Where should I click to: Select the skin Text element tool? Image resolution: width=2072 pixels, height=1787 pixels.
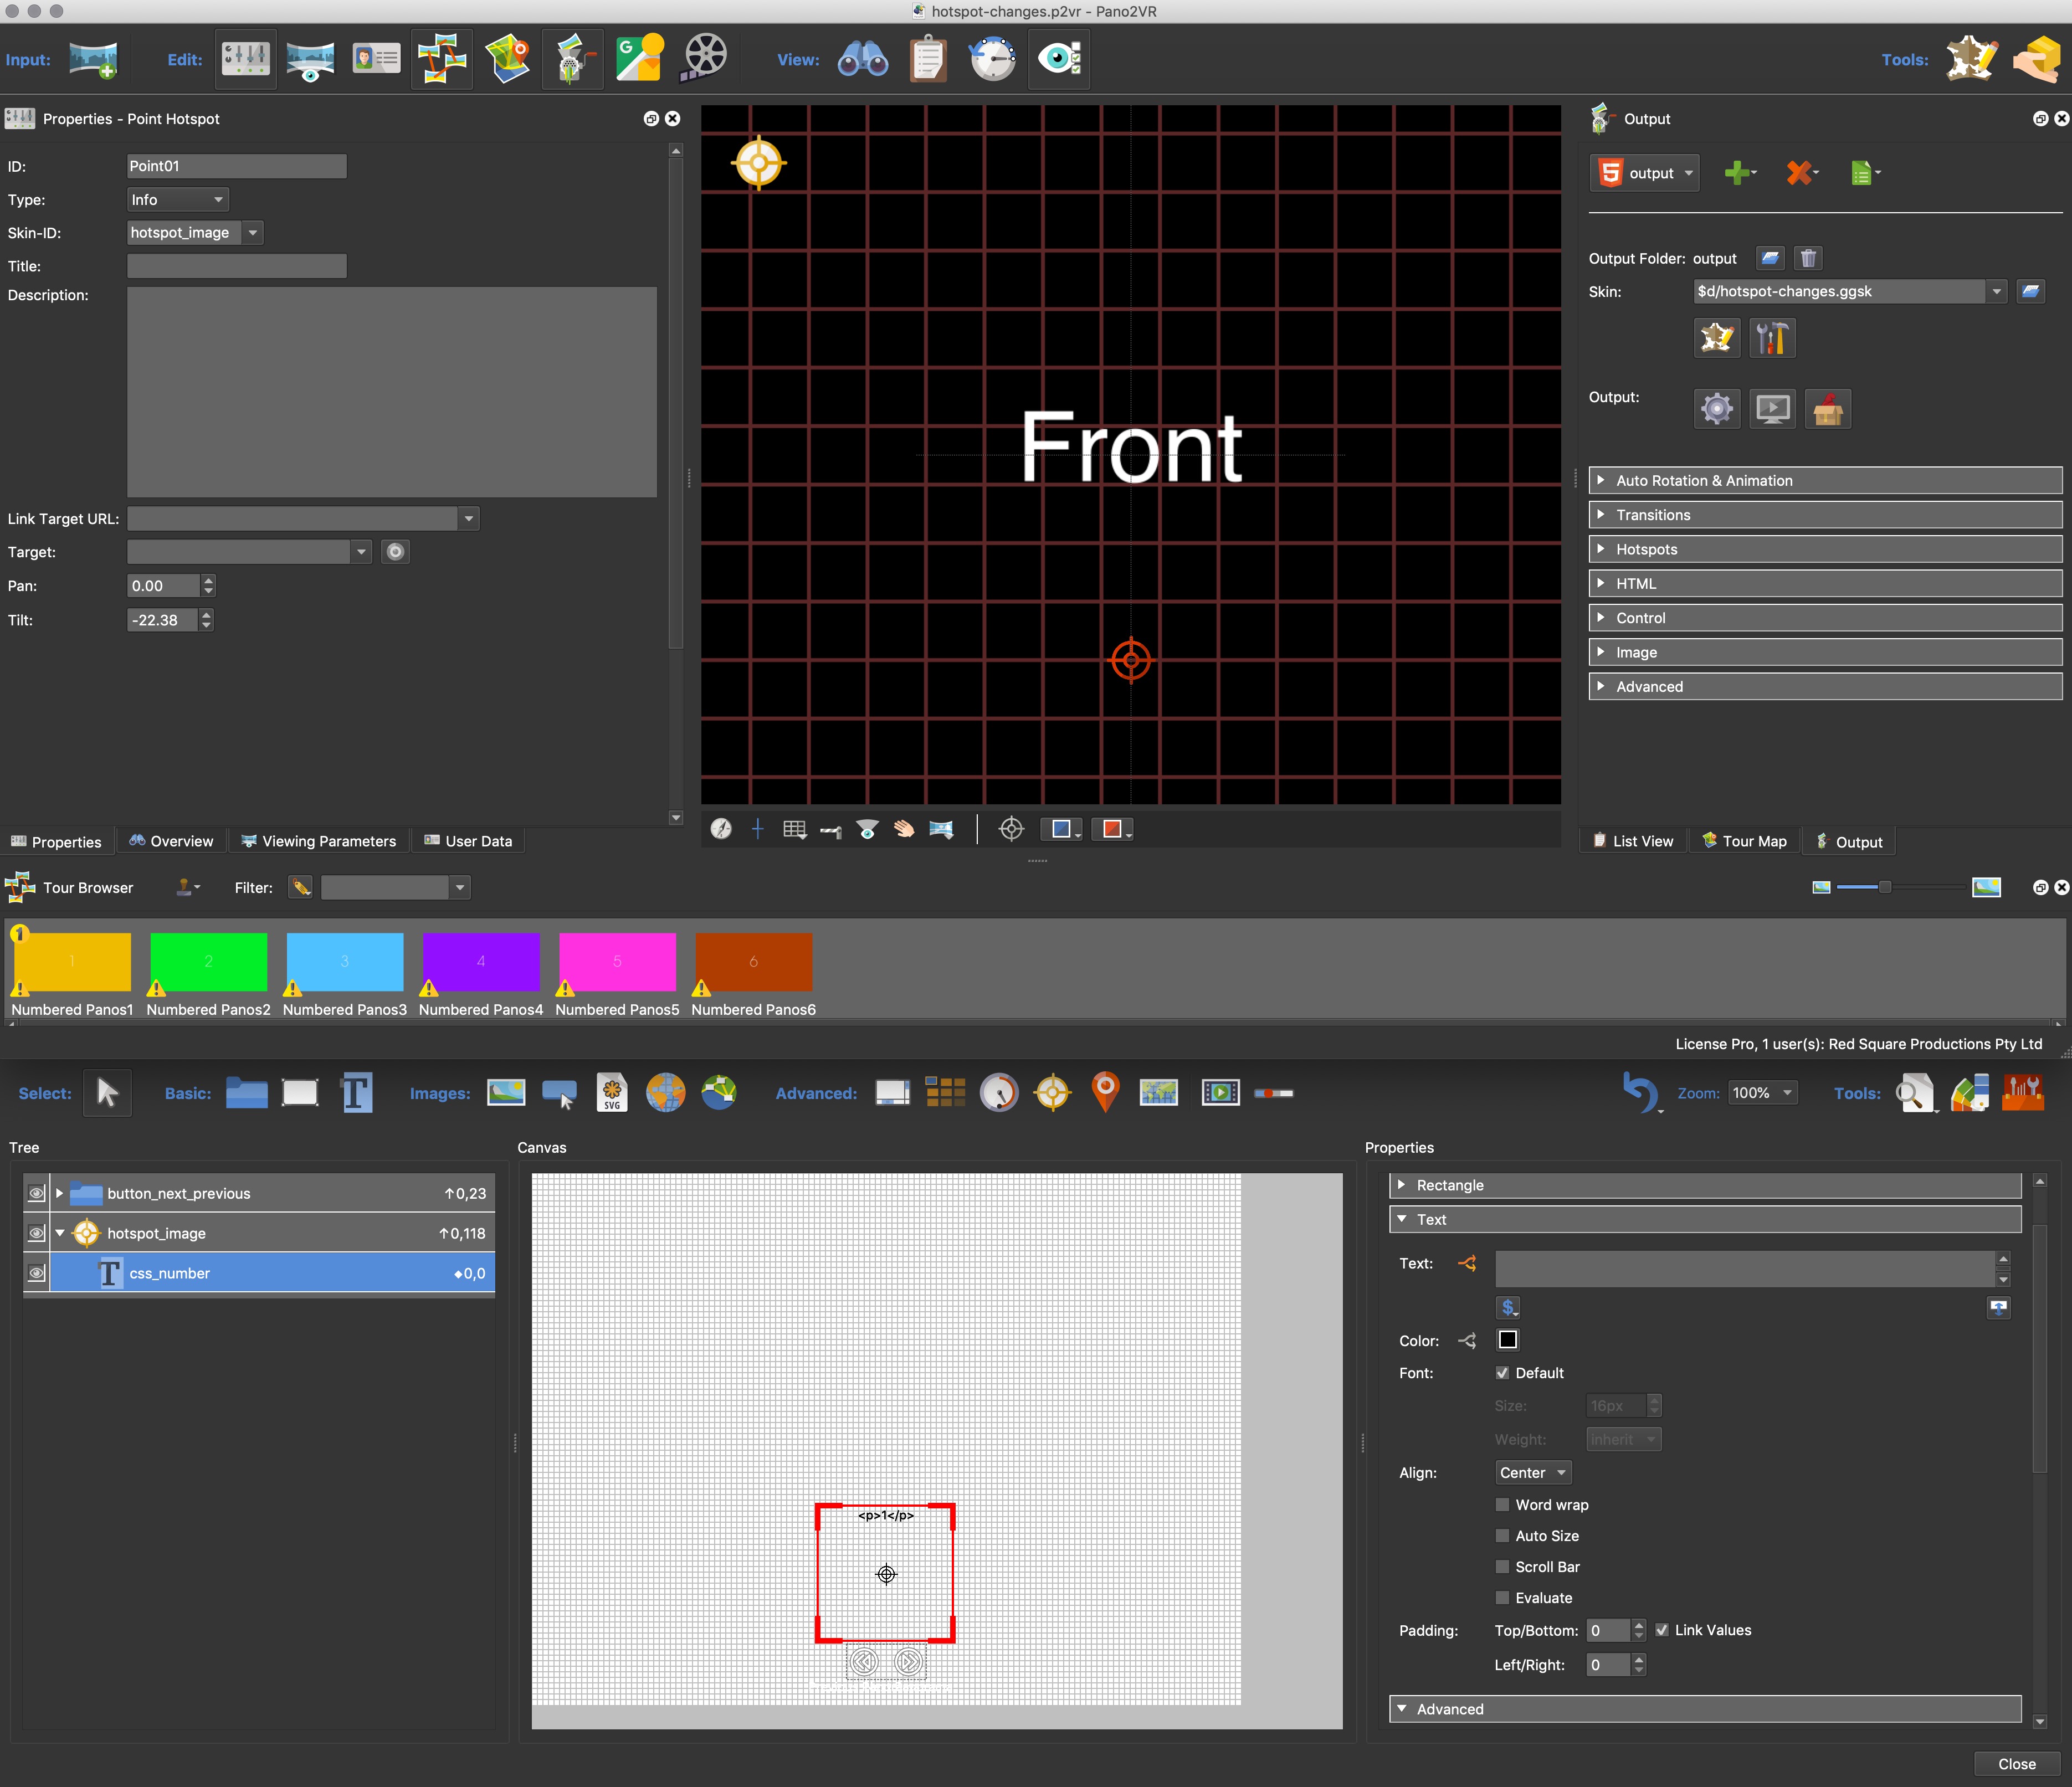[x=356, y=1093]
